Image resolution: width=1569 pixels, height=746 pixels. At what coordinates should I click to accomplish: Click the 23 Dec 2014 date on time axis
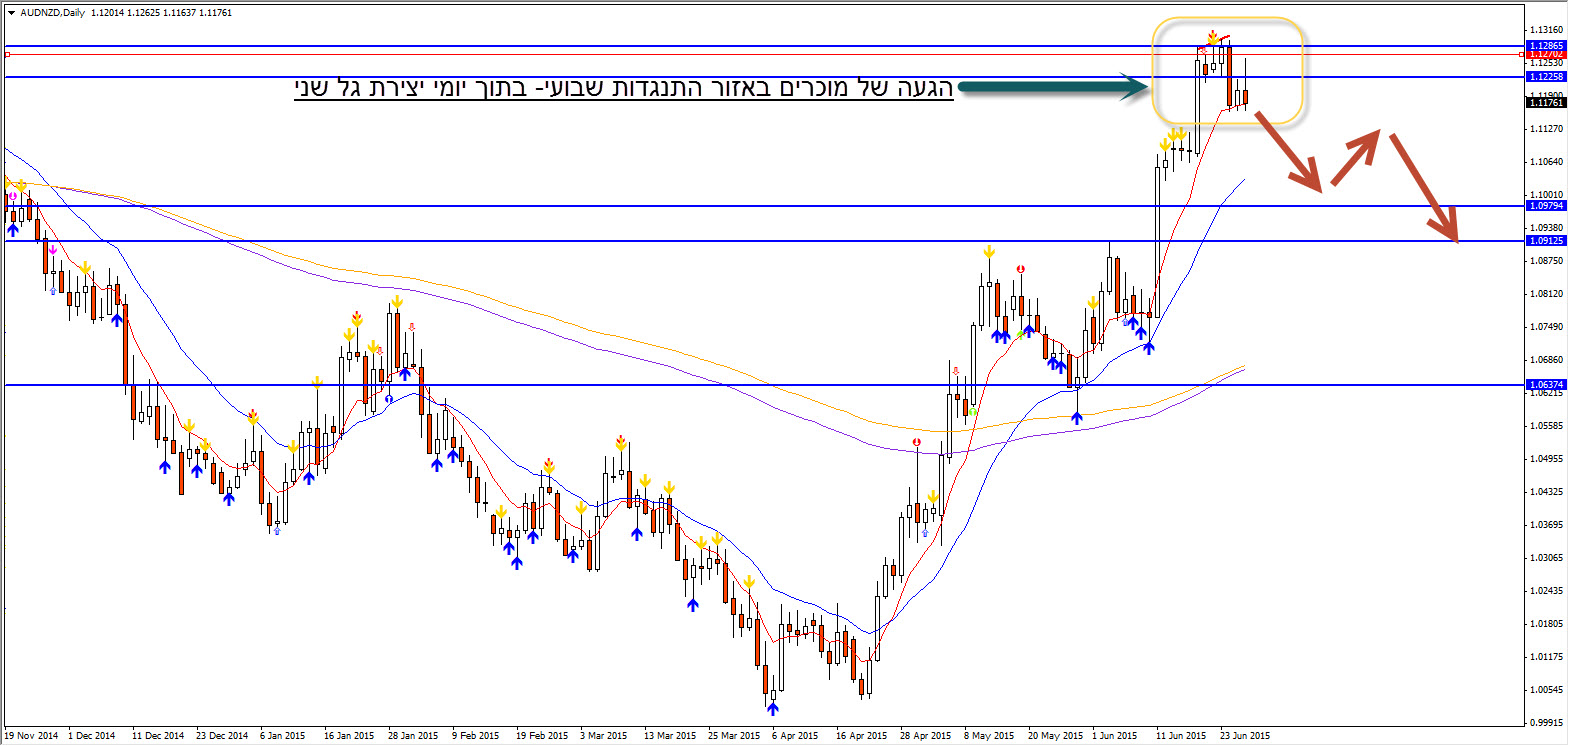click(x=222, y=736)
